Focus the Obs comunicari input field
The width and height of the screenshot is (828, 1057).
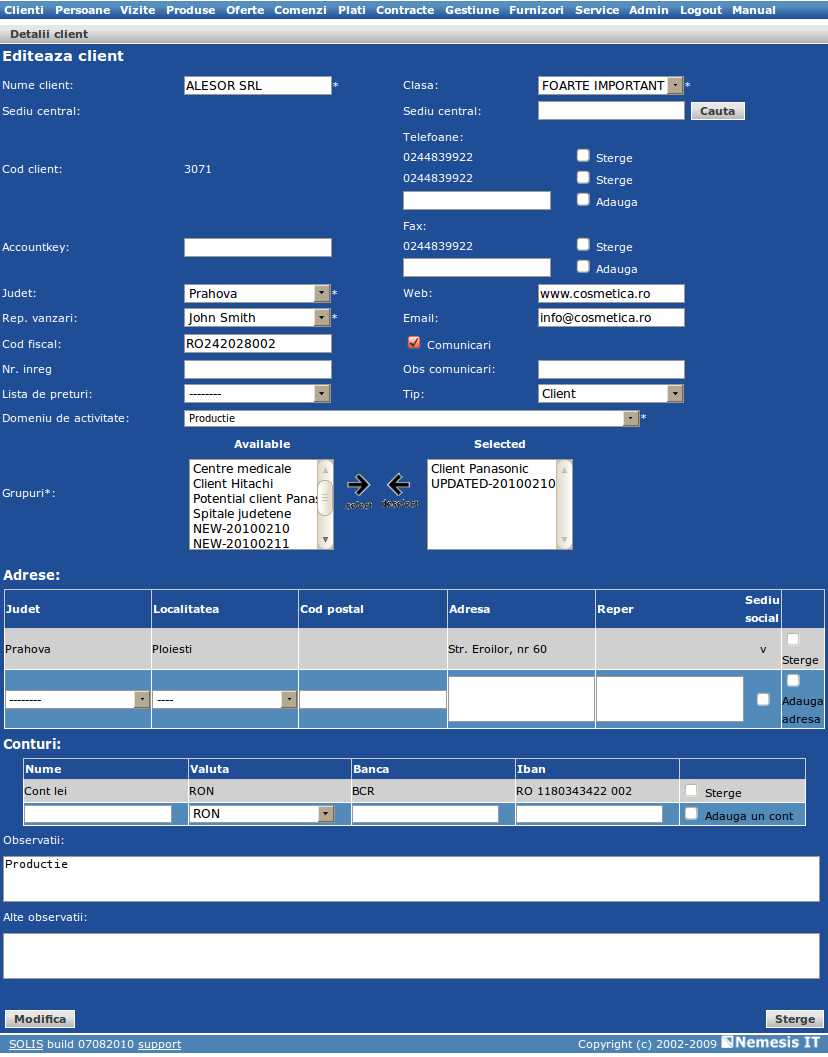[x=611, y=369]
